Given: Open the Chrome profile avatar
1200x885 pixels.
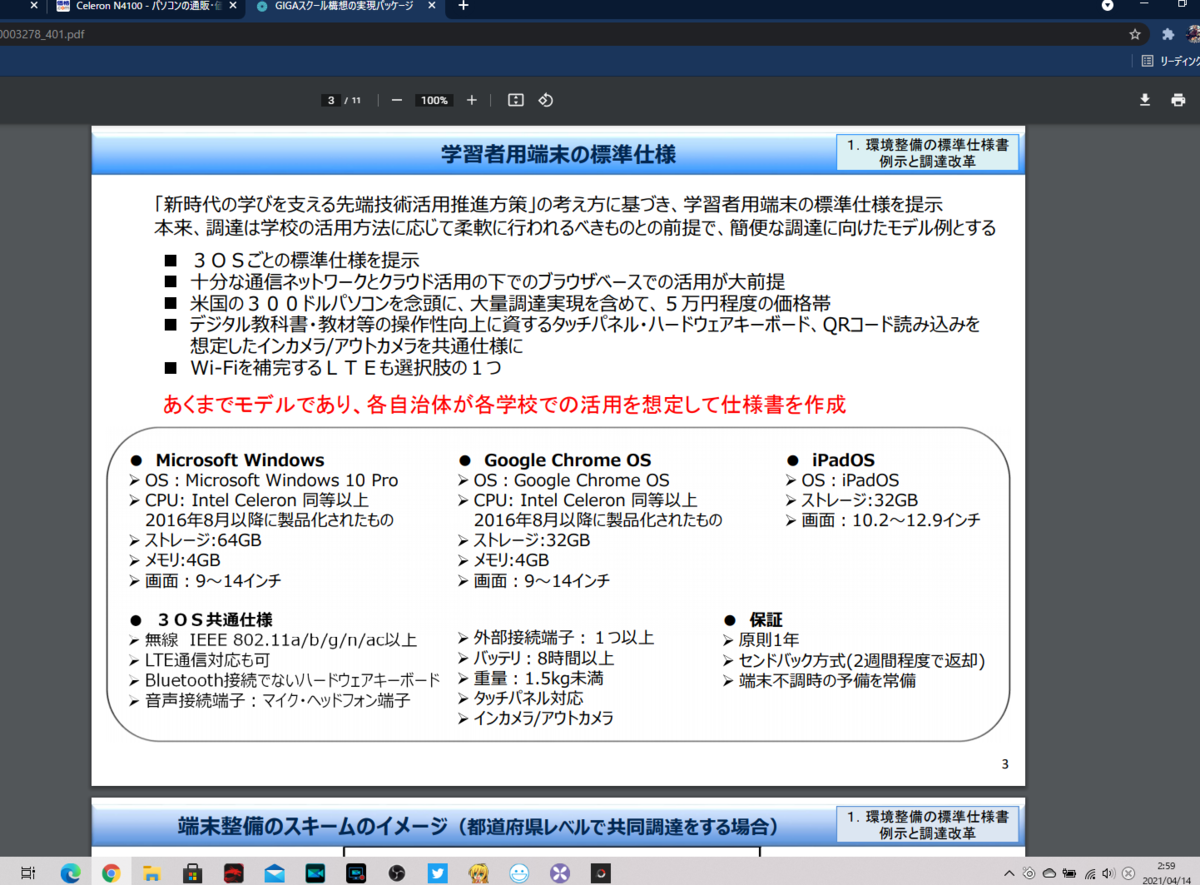Looking at the screenshot, I should click(x=1193, y=33).
